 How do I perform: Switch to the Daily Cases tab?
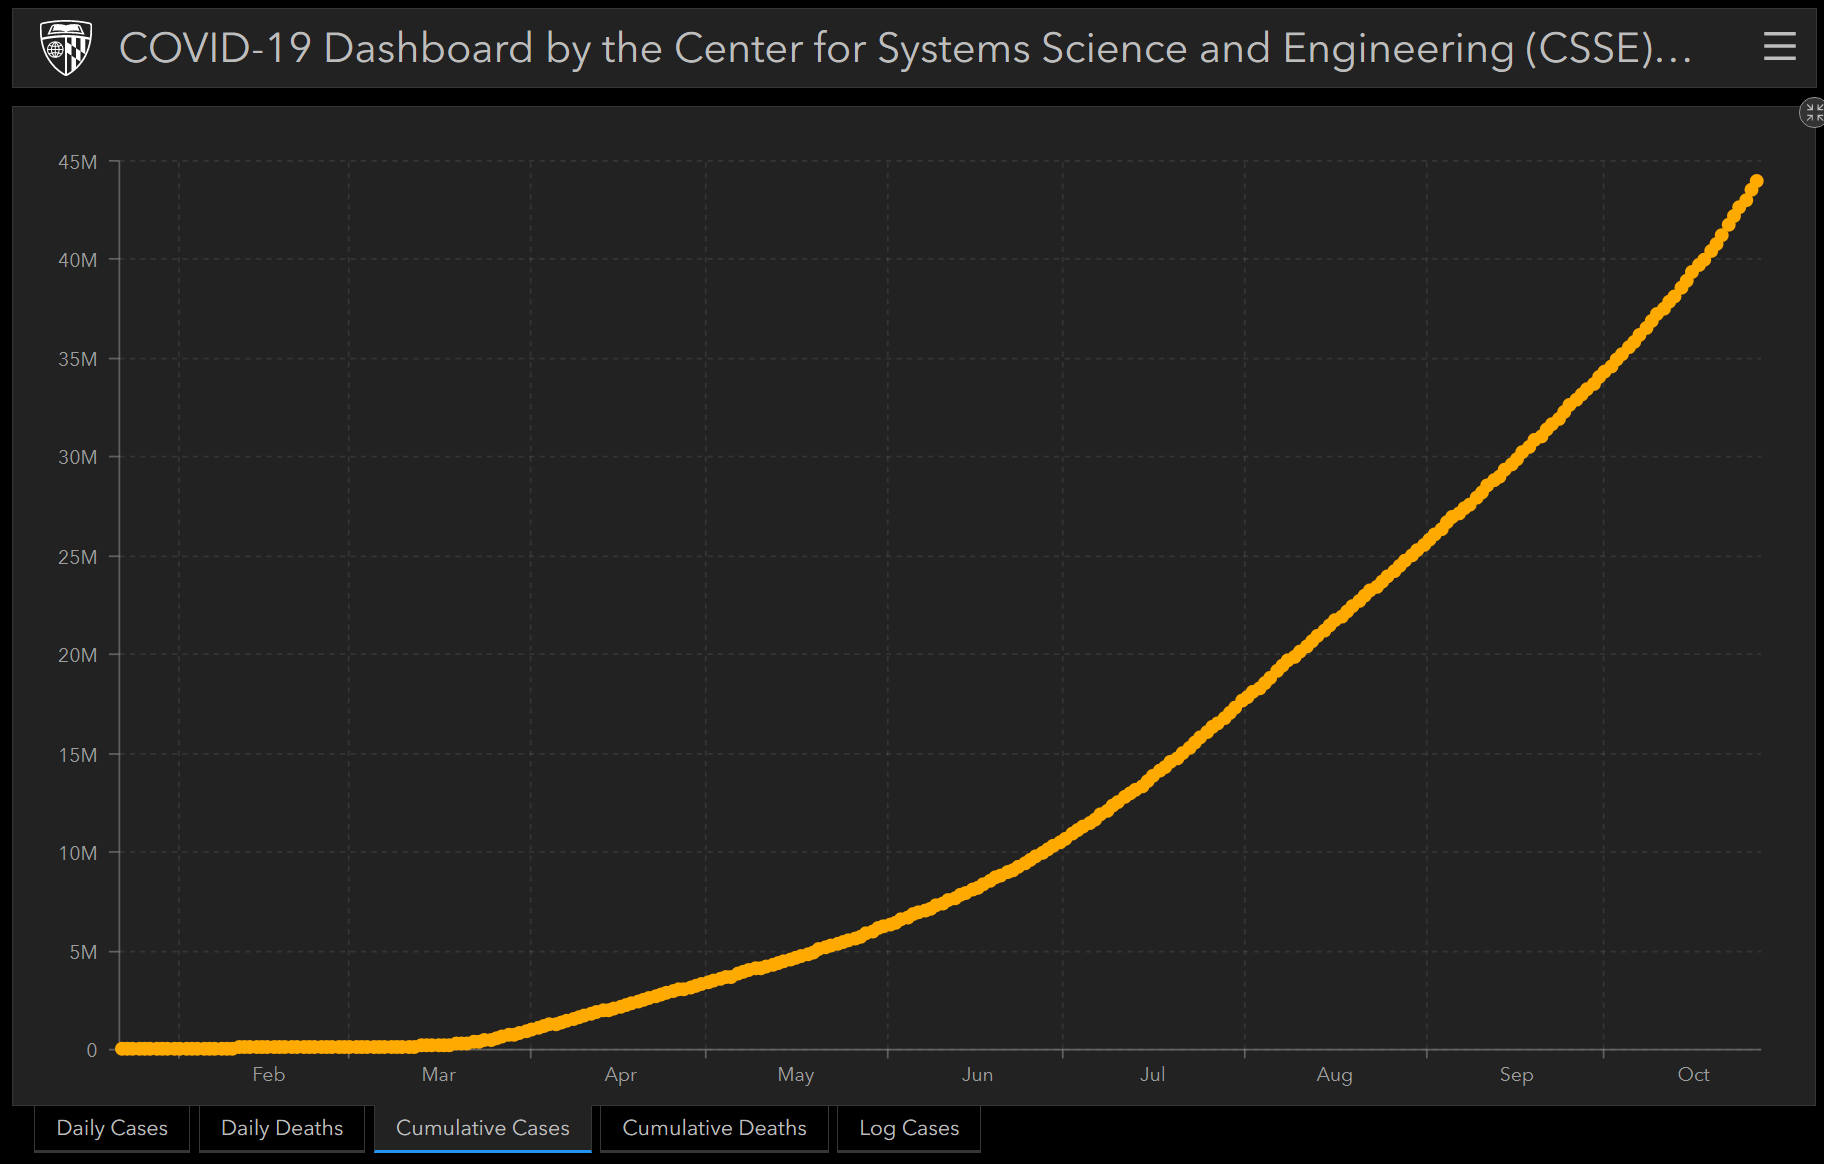coord(112,1128)
